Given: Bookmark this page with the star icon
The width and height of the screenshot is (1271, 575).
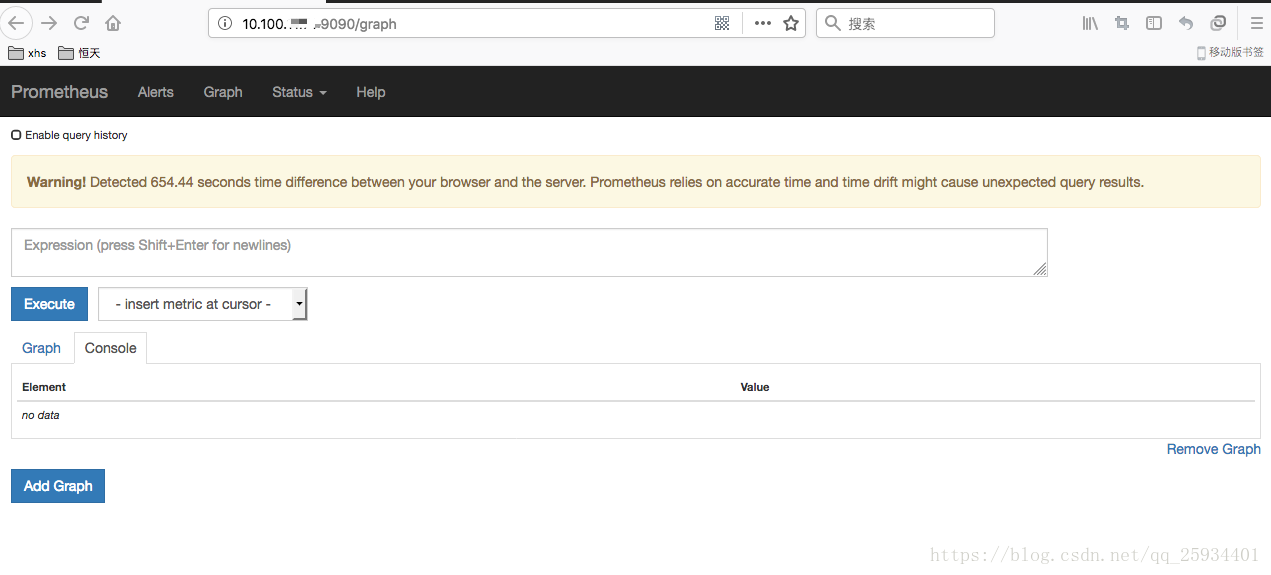Looking at the screenshot, I should [x=791, y=23].
